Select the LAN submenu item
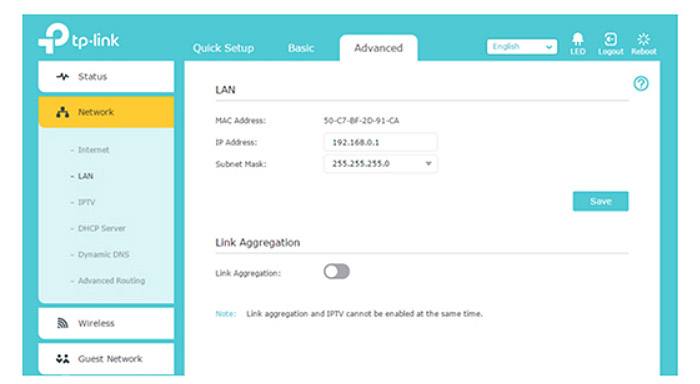The image size is (700, 384). coord(86,176)
